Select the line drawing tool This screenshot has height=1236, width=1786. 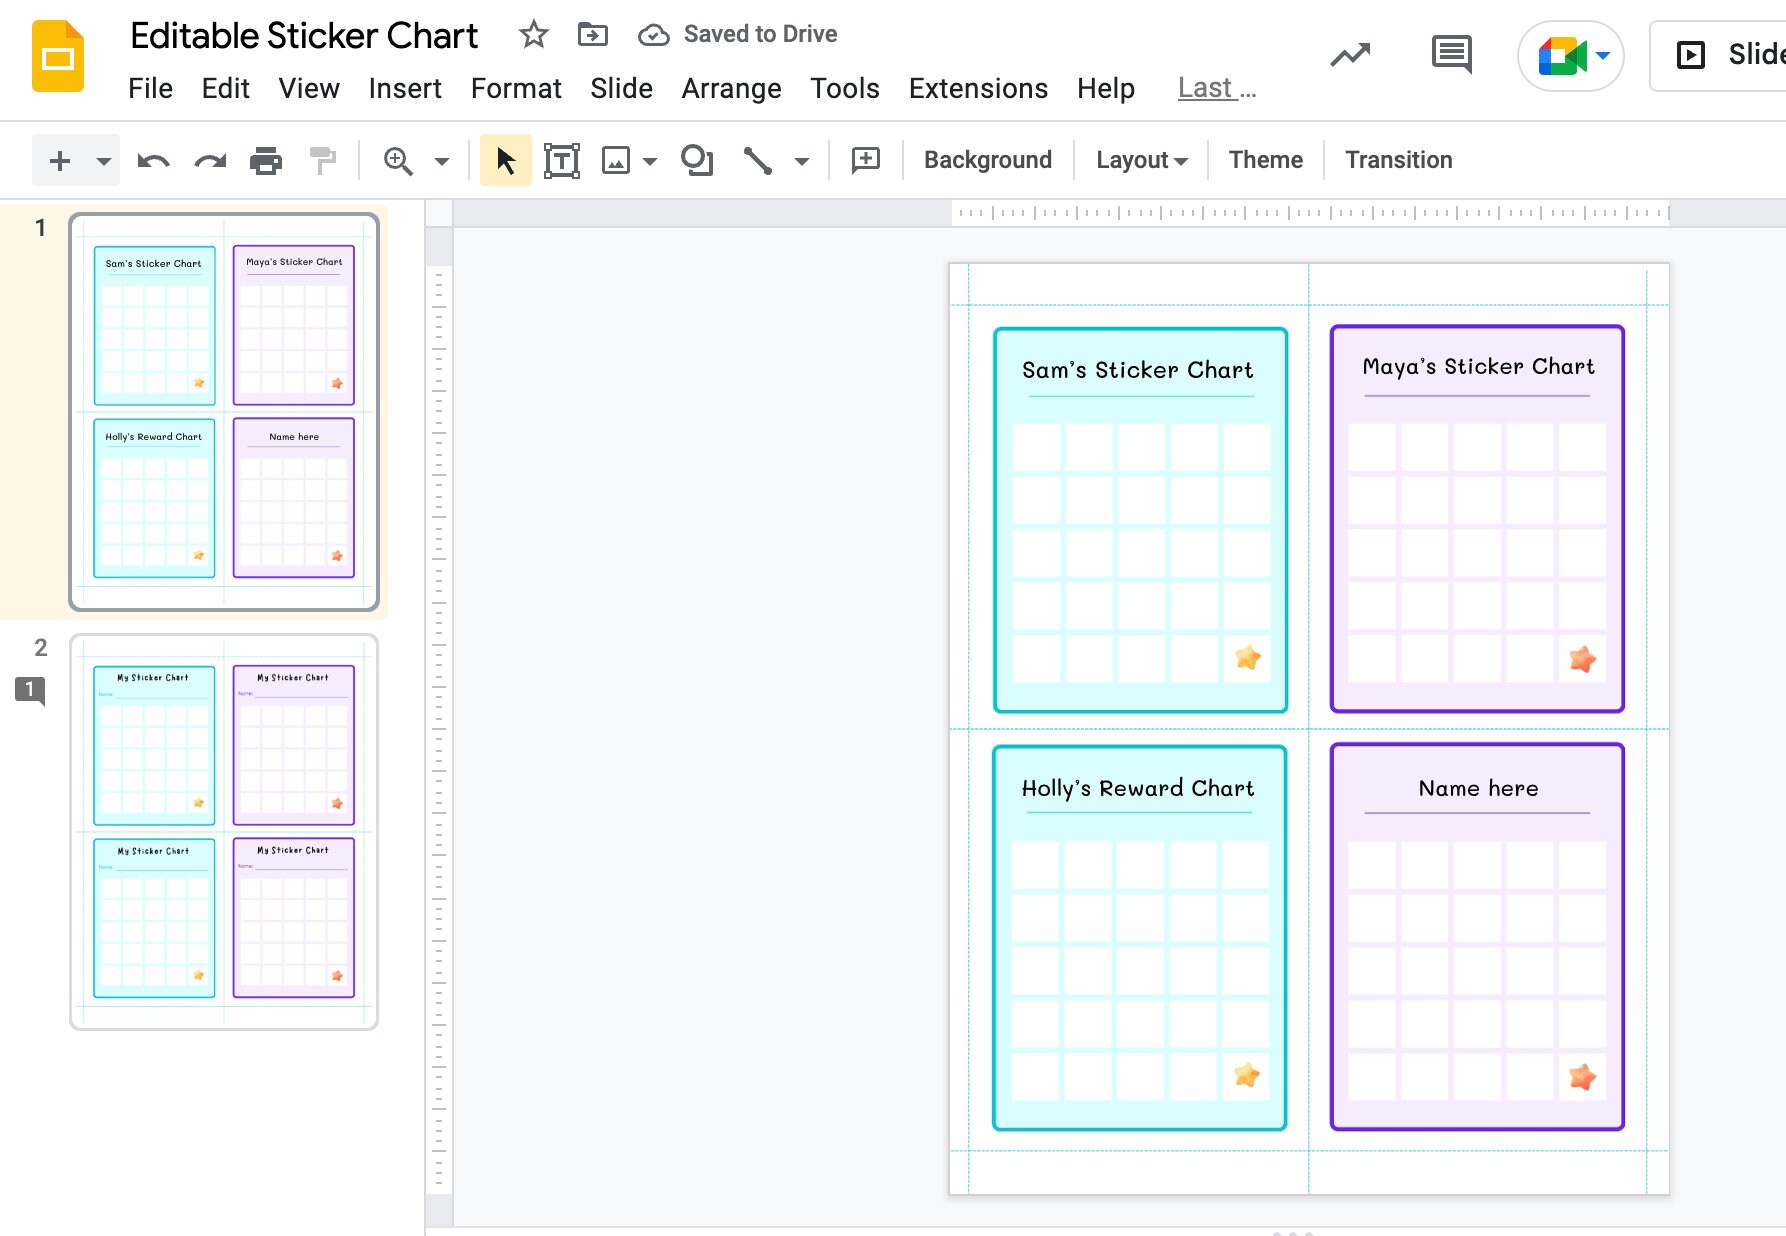click(758, 160)
